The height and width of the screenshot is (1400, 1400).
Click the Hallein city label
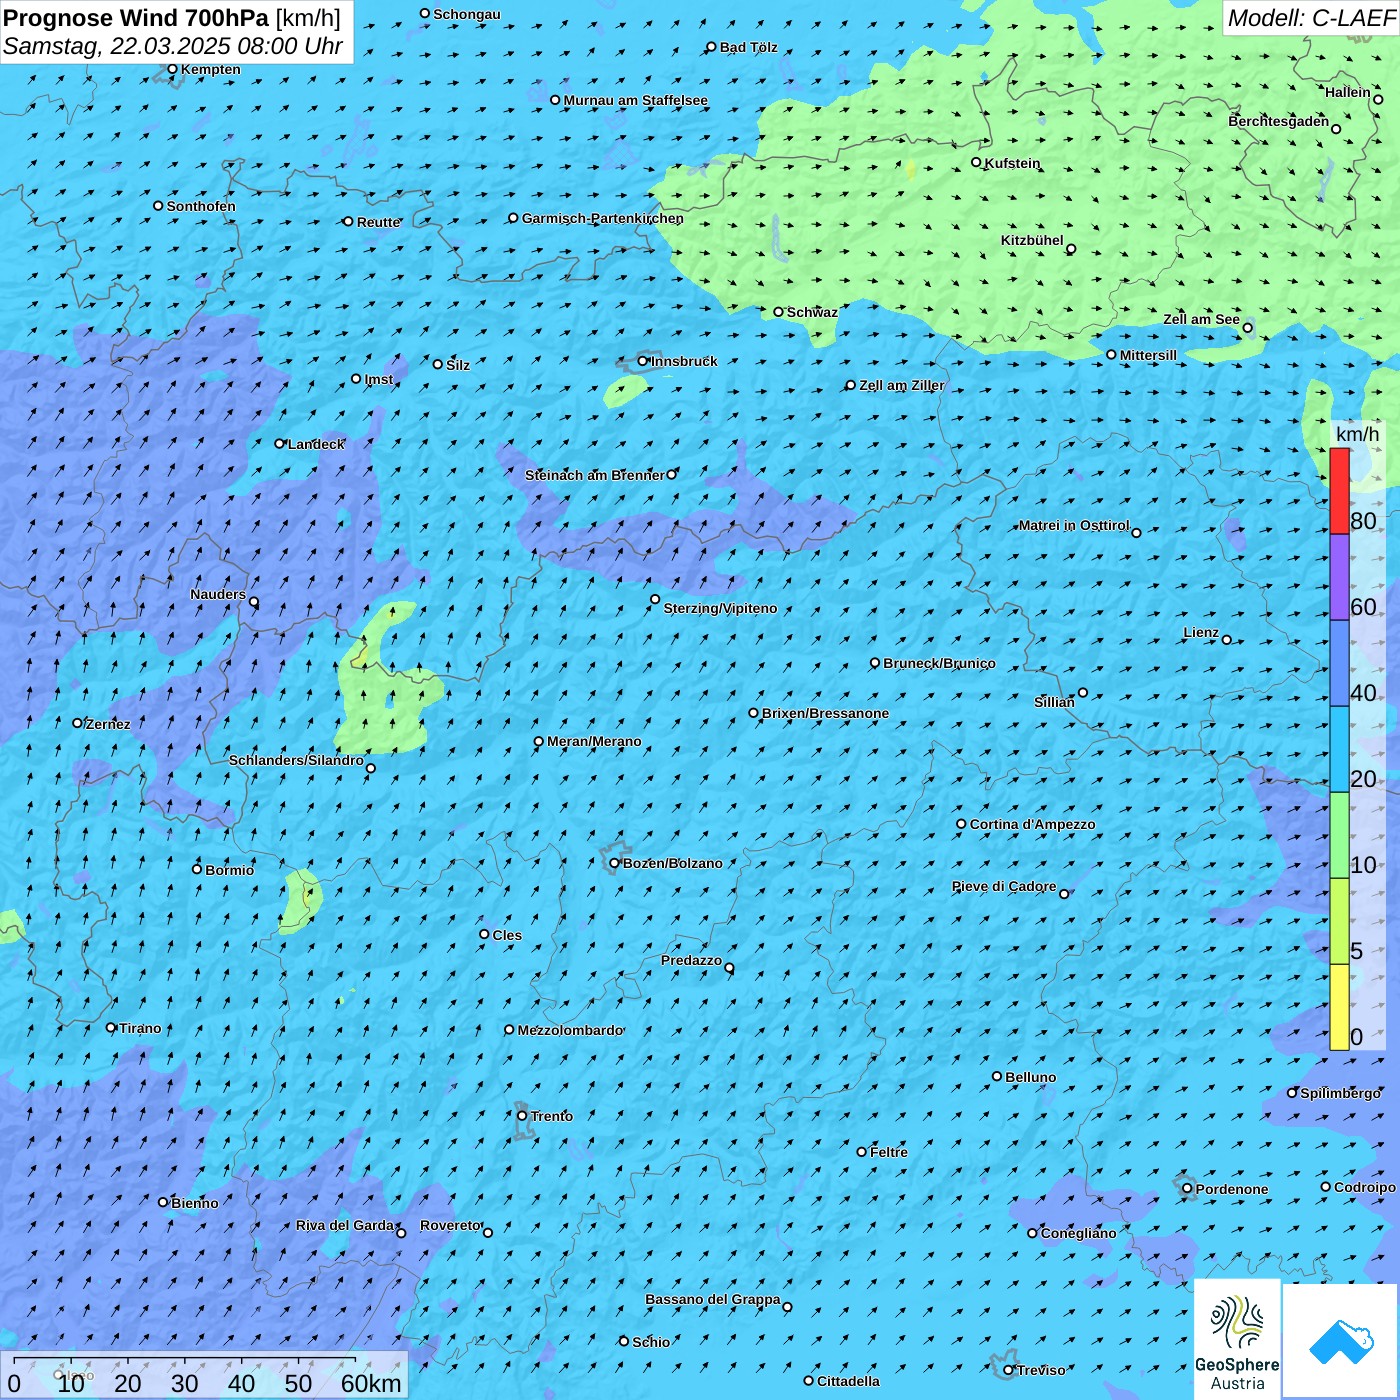[1348, 92]
